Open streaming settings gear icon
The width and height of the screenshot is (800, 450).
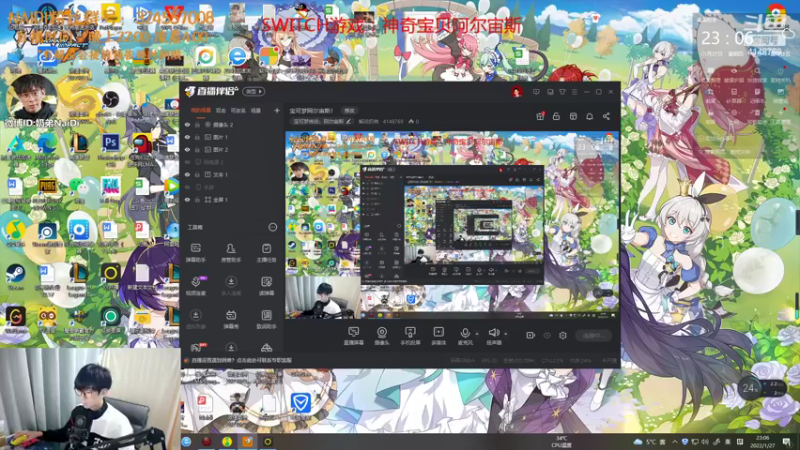click(563, 335)
